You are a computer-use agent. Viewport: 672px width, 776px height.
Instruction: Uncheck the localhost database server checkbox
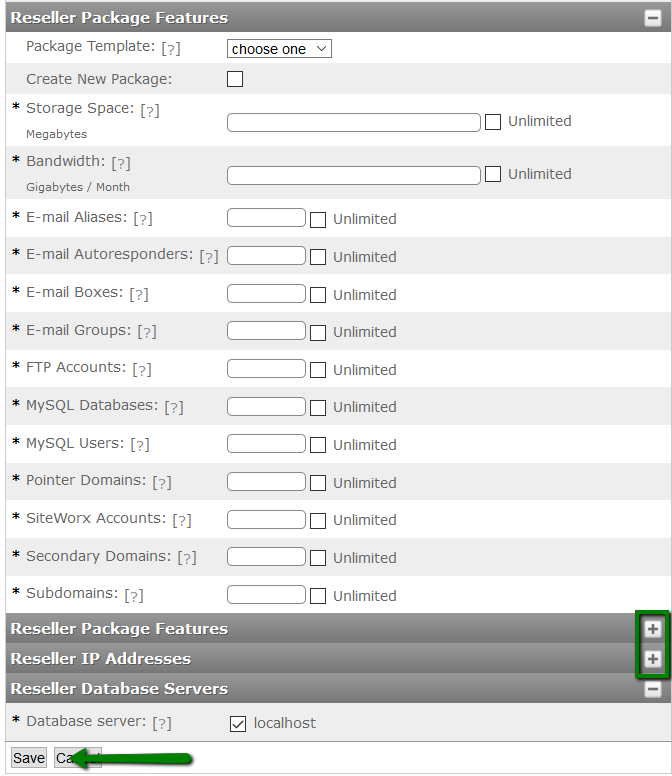pos(238,723)
